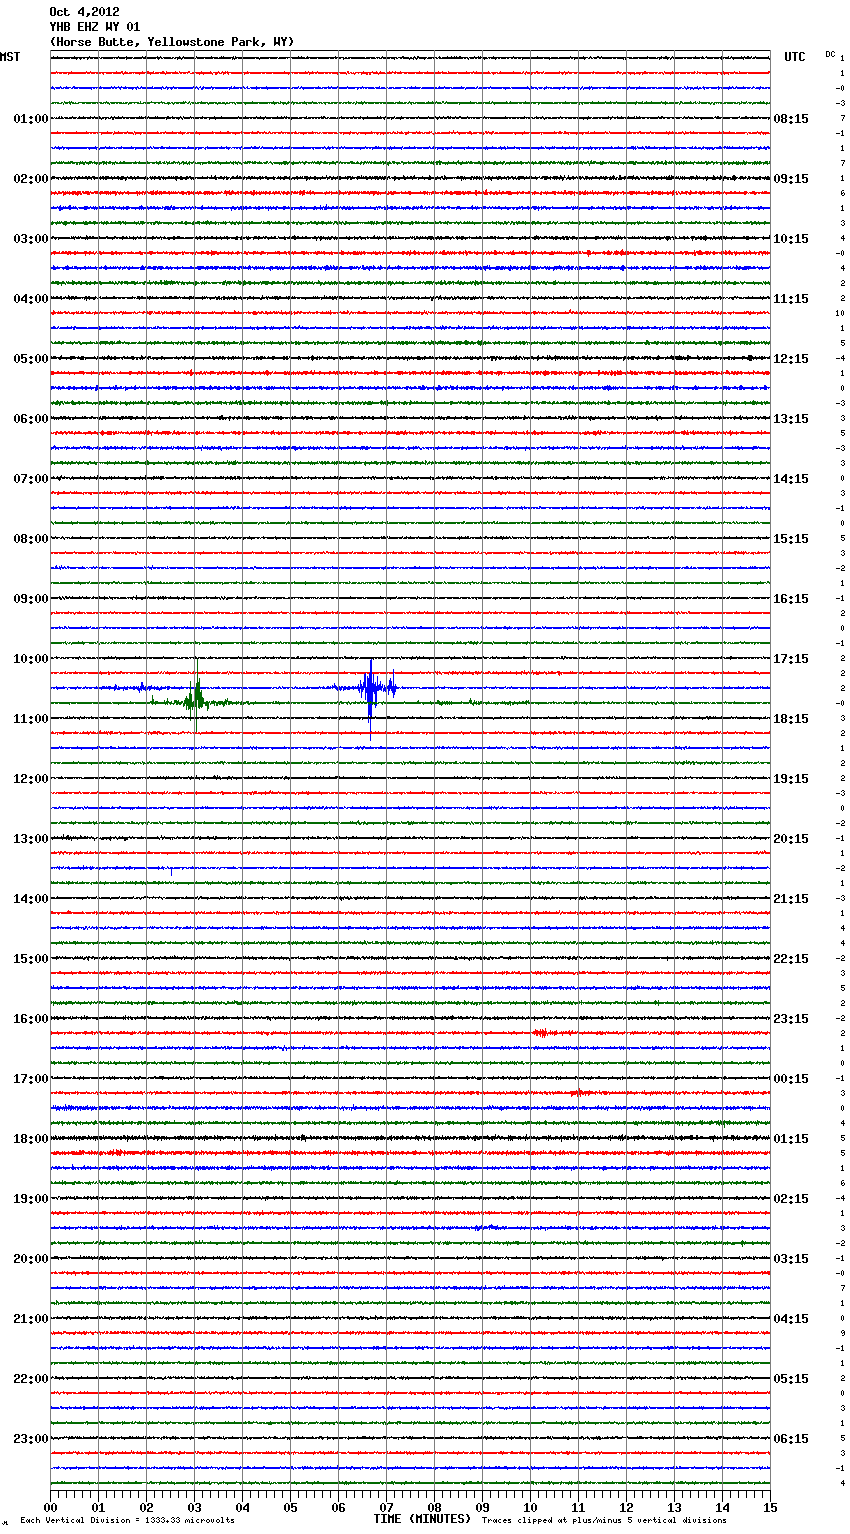Click the '23:00' MST time label
This screenshot has height=1534, width=850.
[31, 1439]
